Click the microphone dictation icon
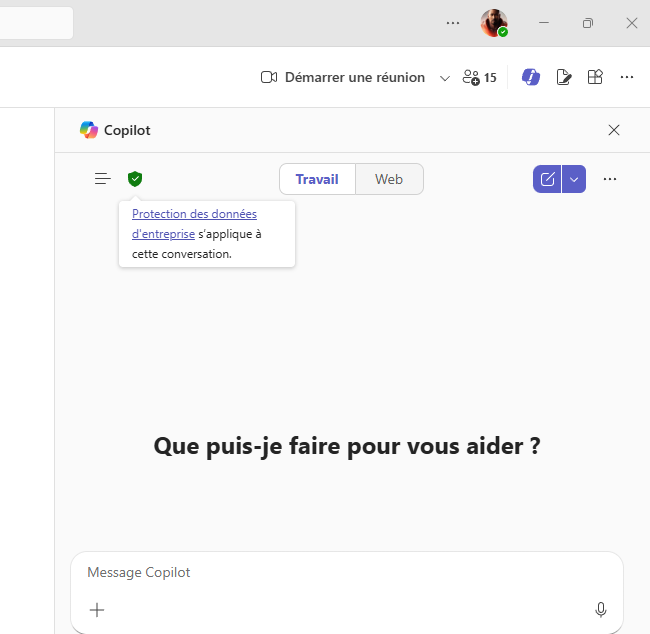Image resolution: width=650 pixels, height=634 pixels. (601, 609)
